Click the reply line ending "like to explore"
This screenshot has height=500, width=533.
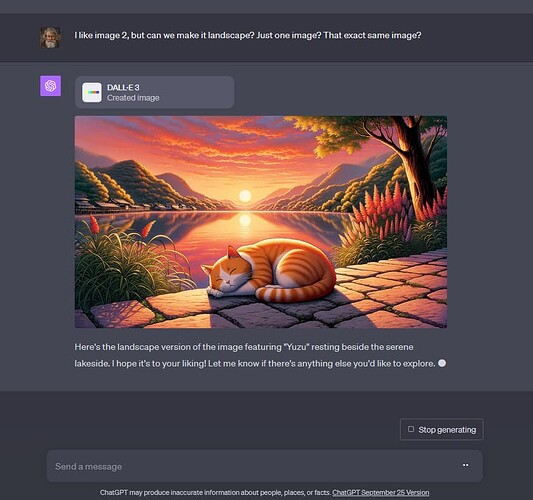coord(255,364)
